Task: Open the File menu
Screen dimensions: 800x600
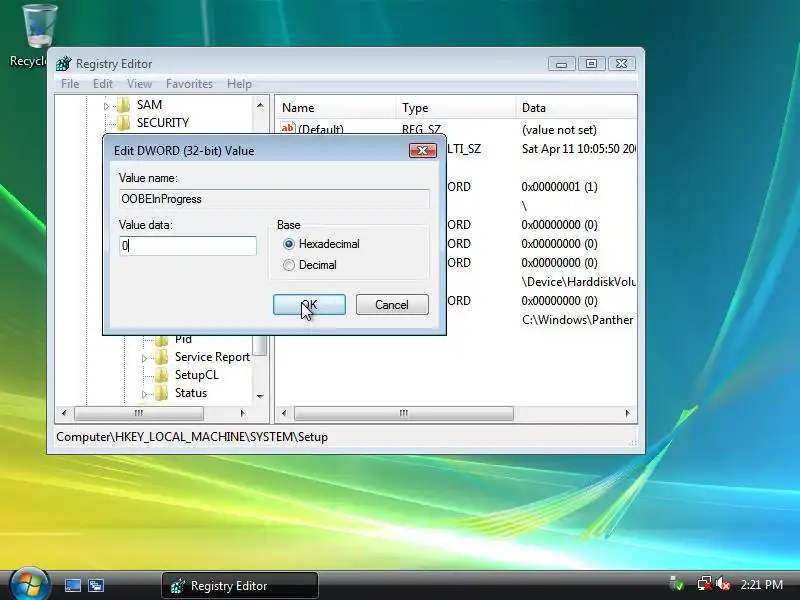Action: coord(70,84)
